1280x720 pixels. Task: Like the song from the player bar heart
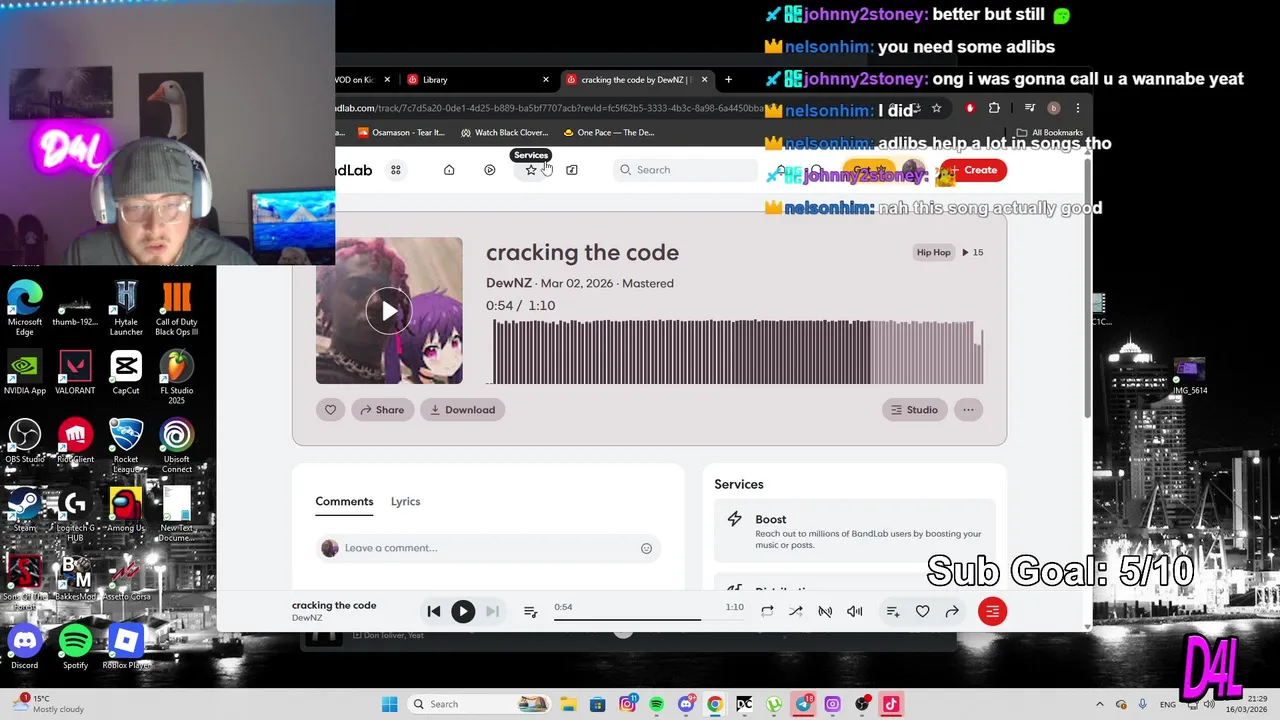point(923,611)
